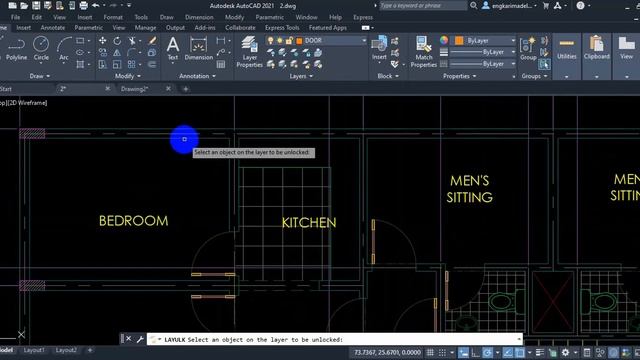
Task: Switch to the Layout1 tab
Action: coord(34,350)
